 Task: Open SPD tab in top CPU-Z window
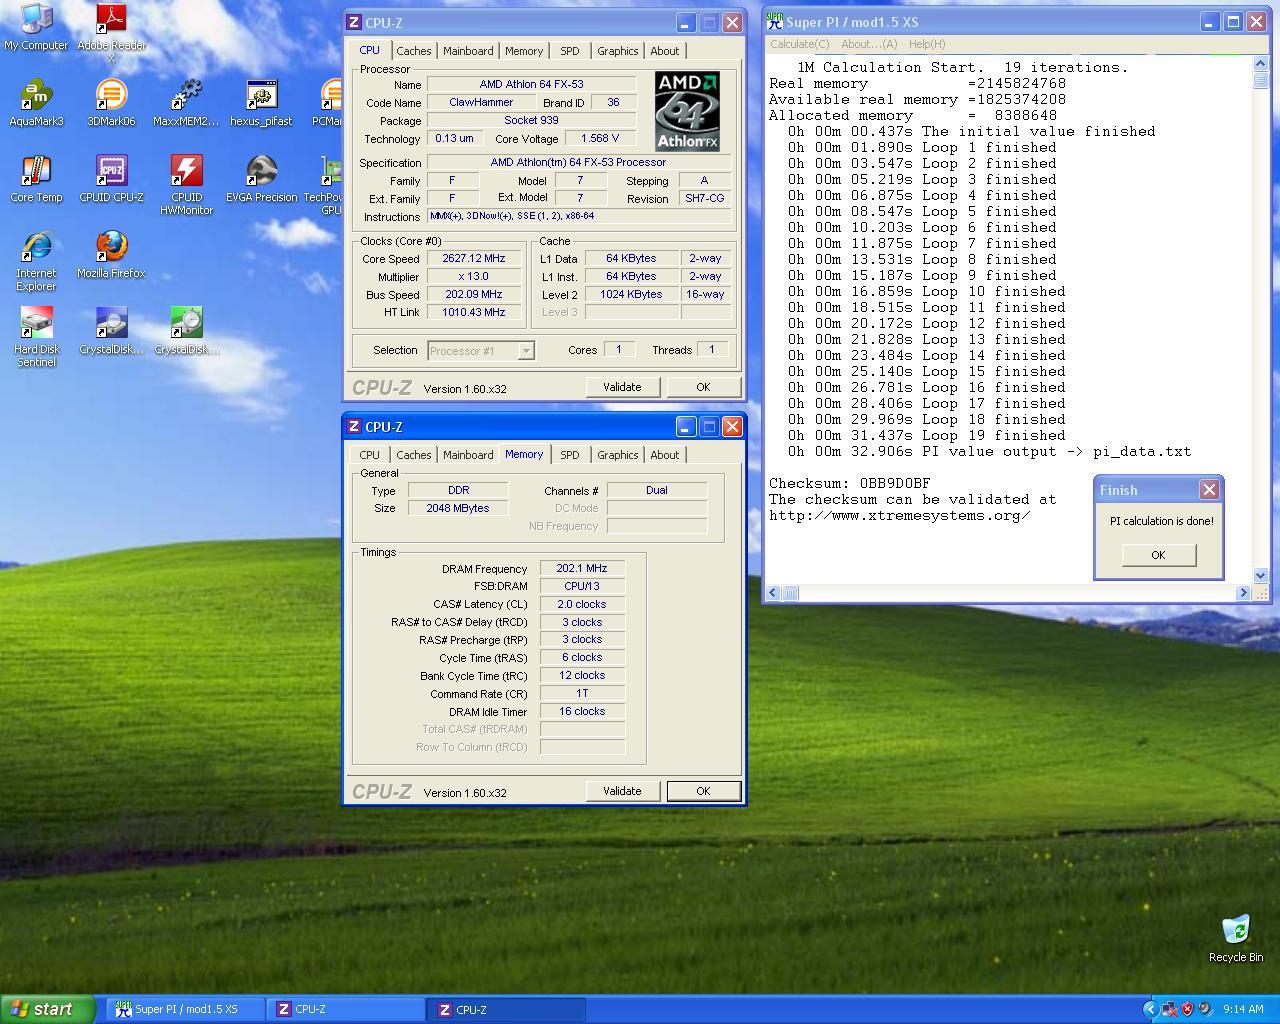[569, 51]
